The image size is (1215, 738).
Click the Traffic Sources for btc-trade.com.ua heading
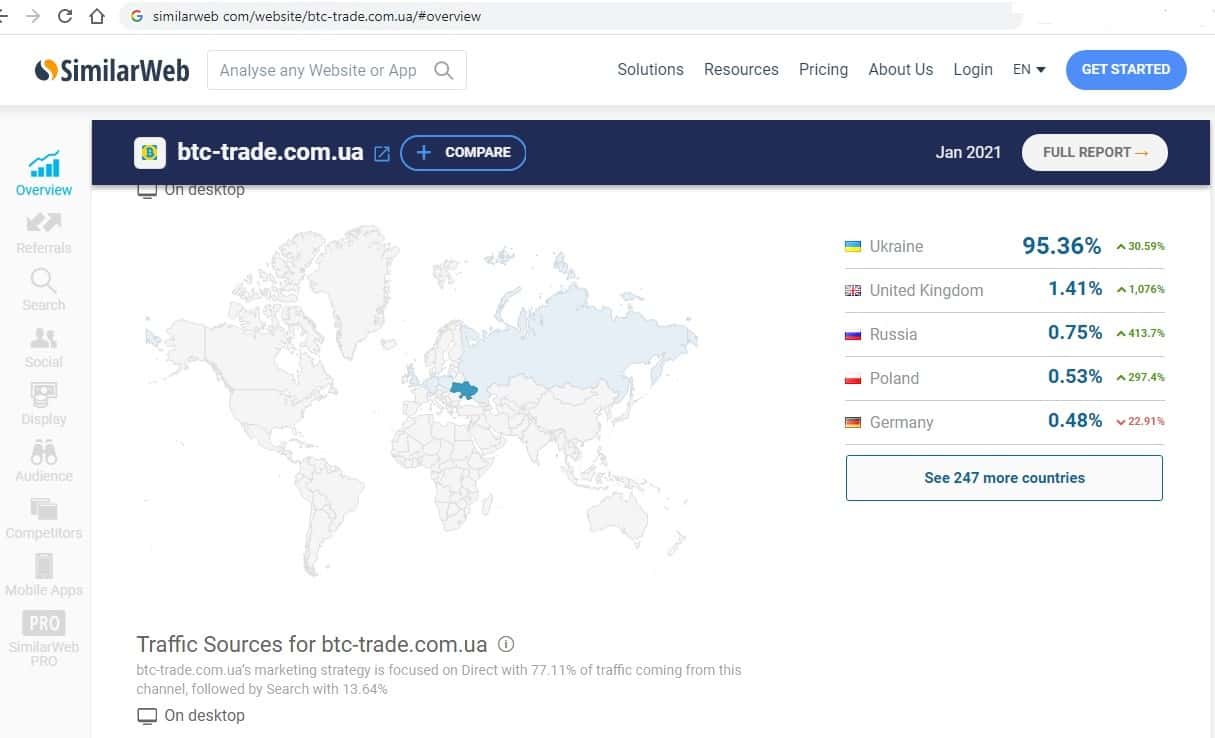(x=312, y=644)
